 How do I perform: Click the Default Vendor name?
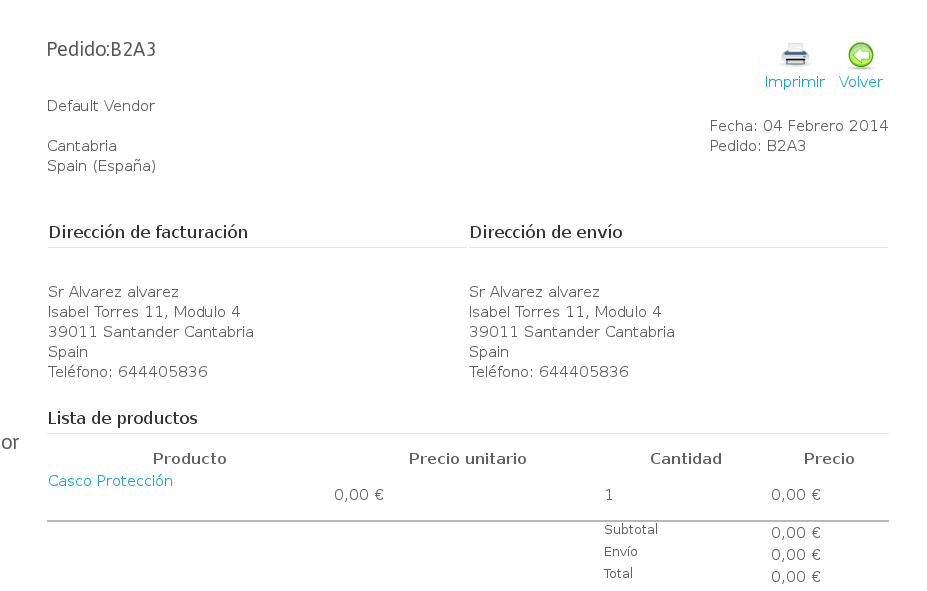point(101,106)
